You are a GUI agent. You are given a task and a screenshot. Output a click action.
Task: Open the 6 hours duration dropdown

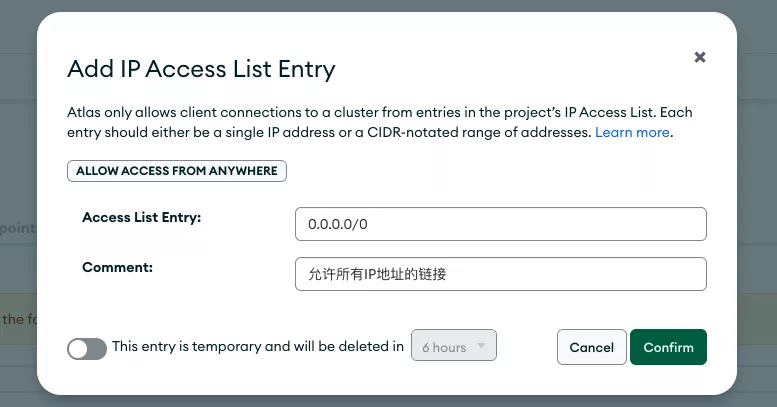(453, 346)
